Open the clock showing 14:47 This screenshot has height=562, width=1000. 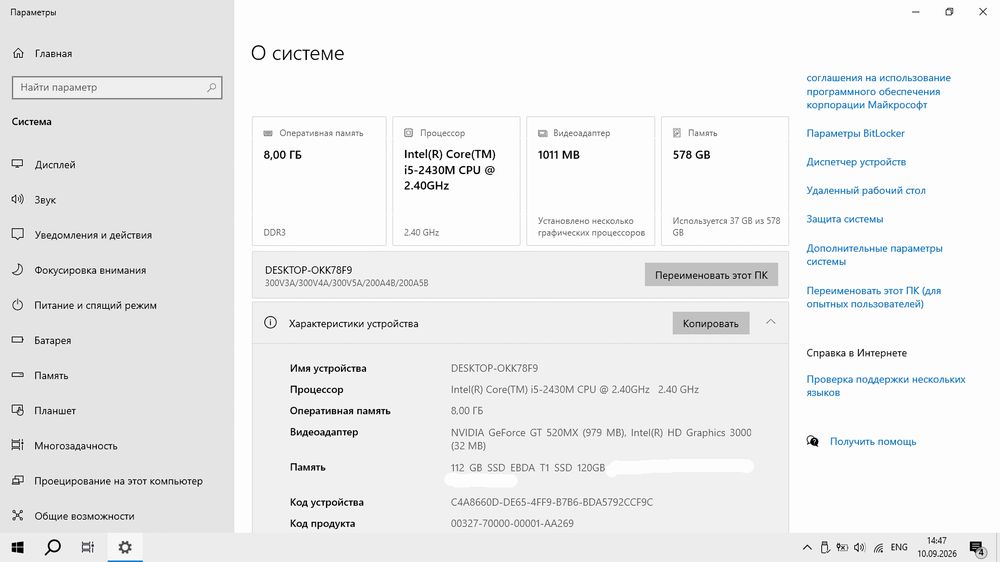coord(937,547)
